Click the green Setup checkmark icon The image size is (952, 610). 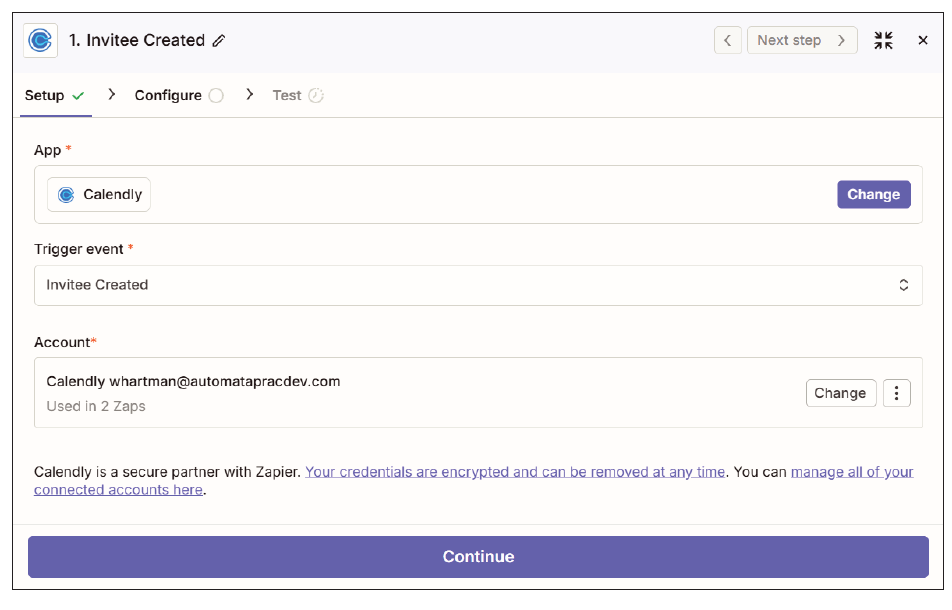78,96
